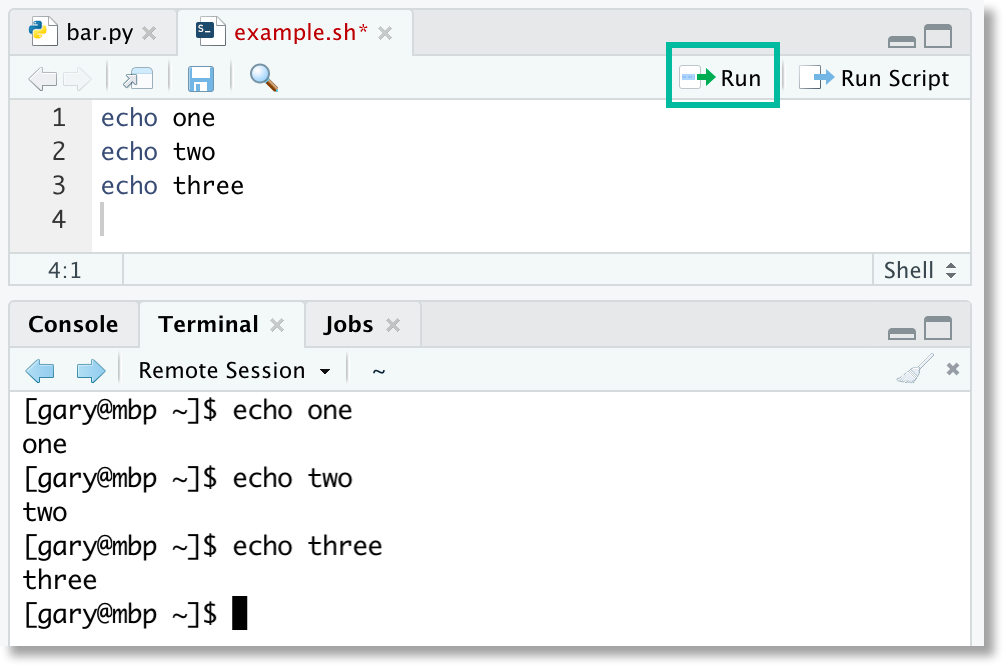This screenshot has width=1004, height=666.
Task: Select the save file icon
Action: click(200, 78)
